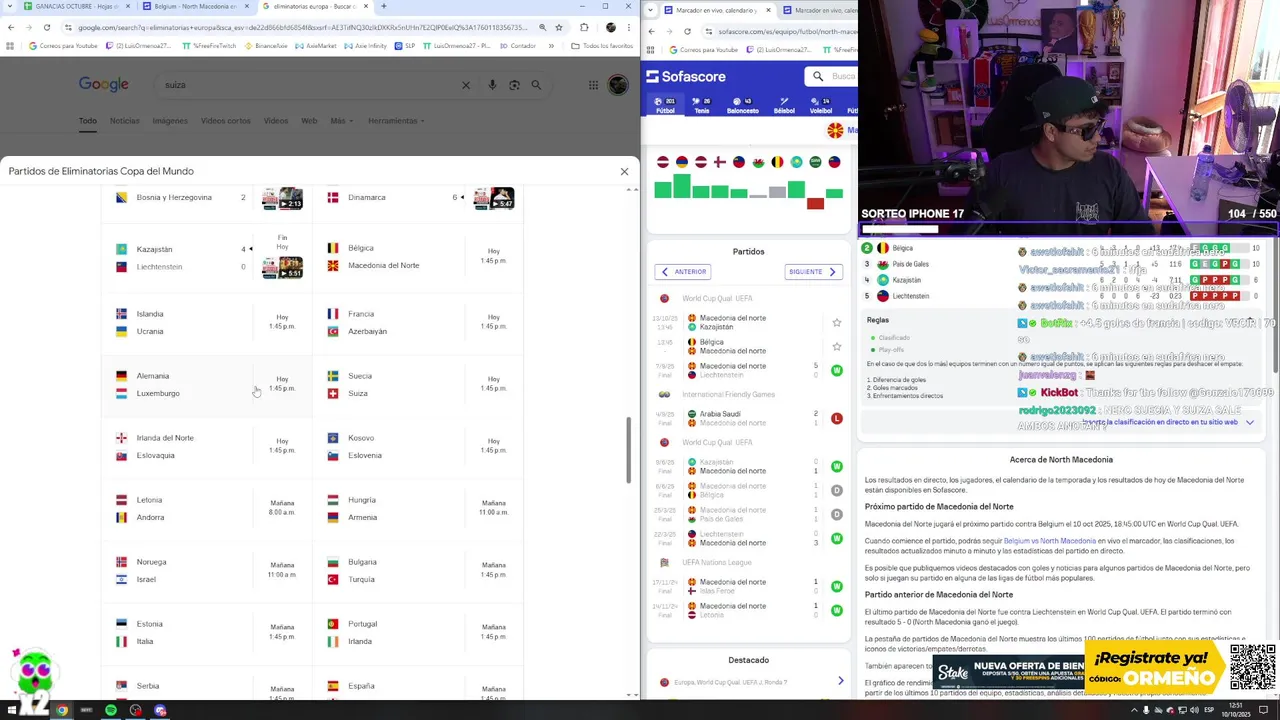Open the Alemania vs Luxemburgo match
The width and height of the screenshot is (1280, 720).
[x=207, y=384]
